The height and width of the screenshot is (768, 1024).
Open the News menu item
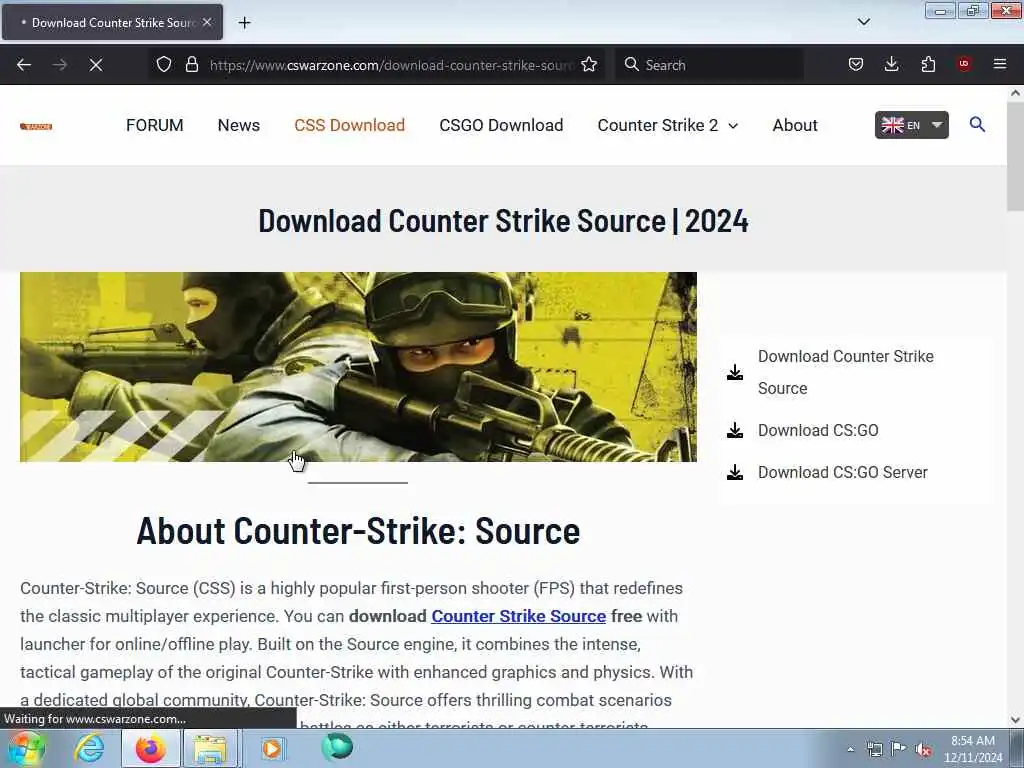238,125
